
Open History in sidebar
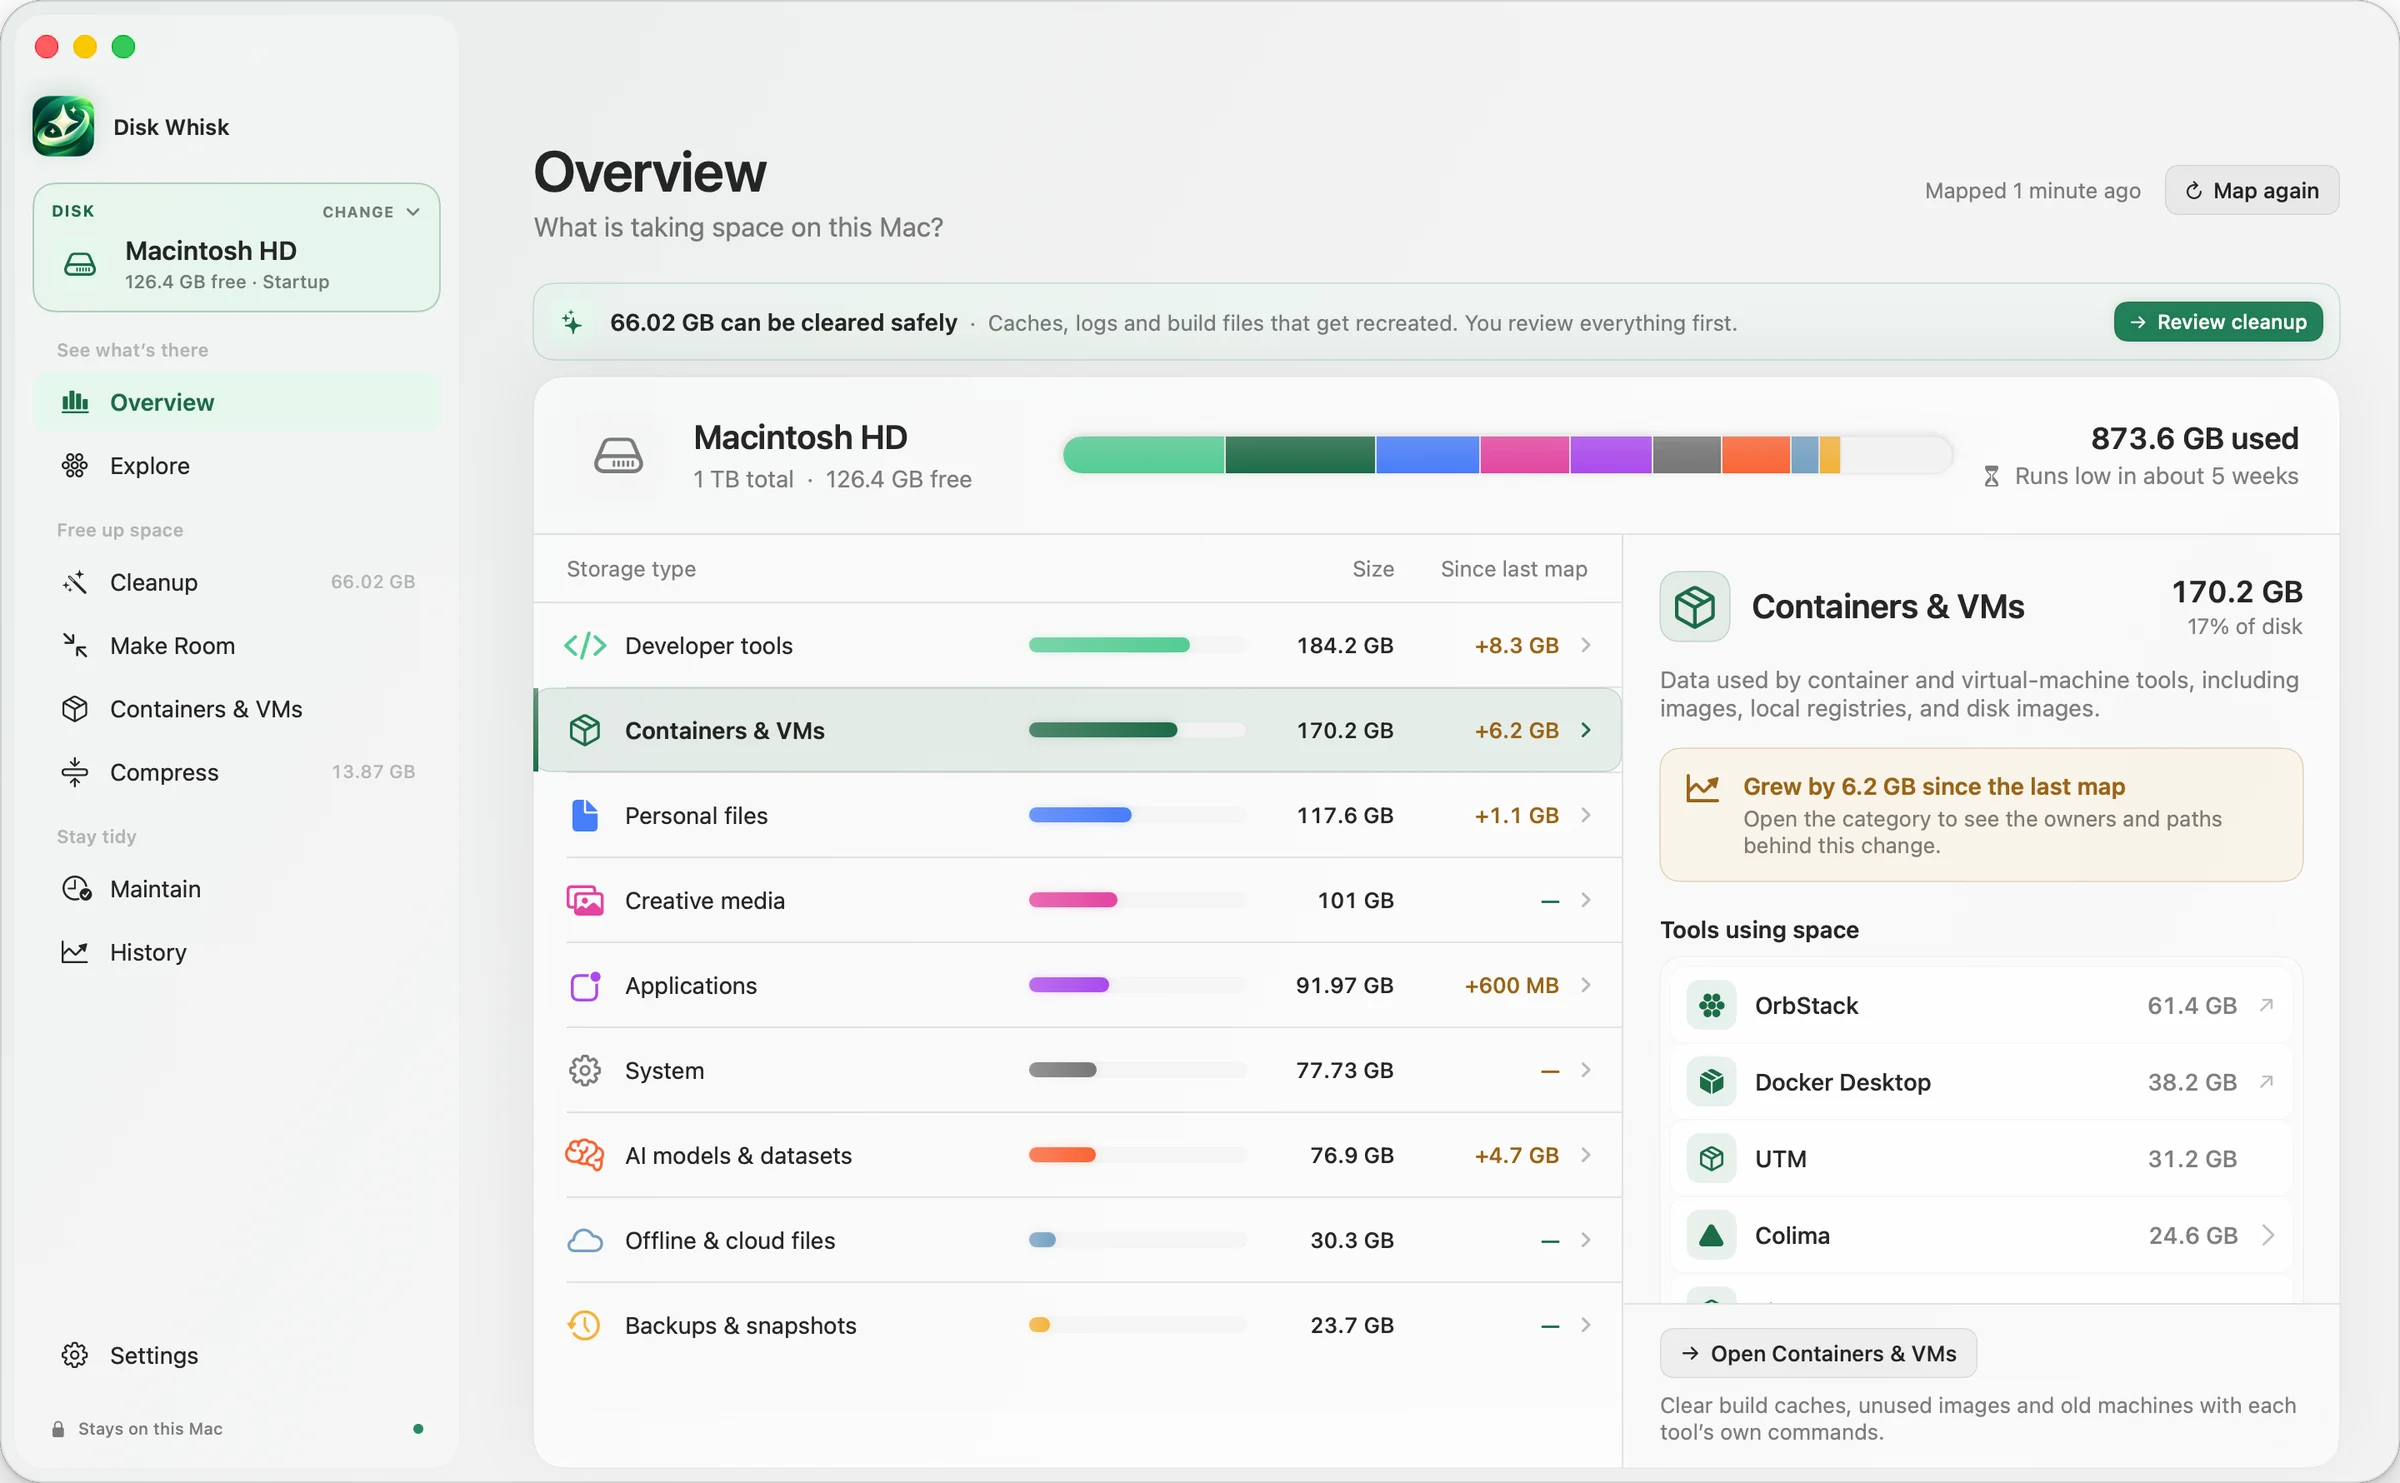[237, 952]
